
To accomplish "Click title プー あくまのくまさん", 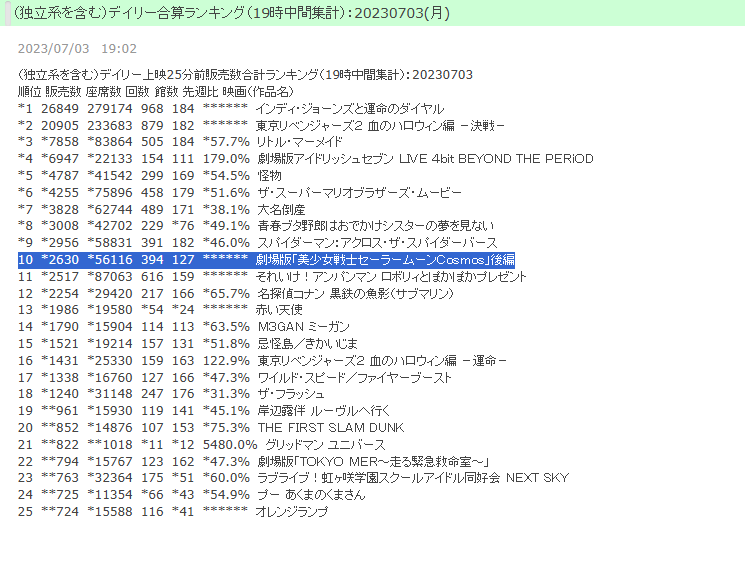I will (x=311, y=495).
